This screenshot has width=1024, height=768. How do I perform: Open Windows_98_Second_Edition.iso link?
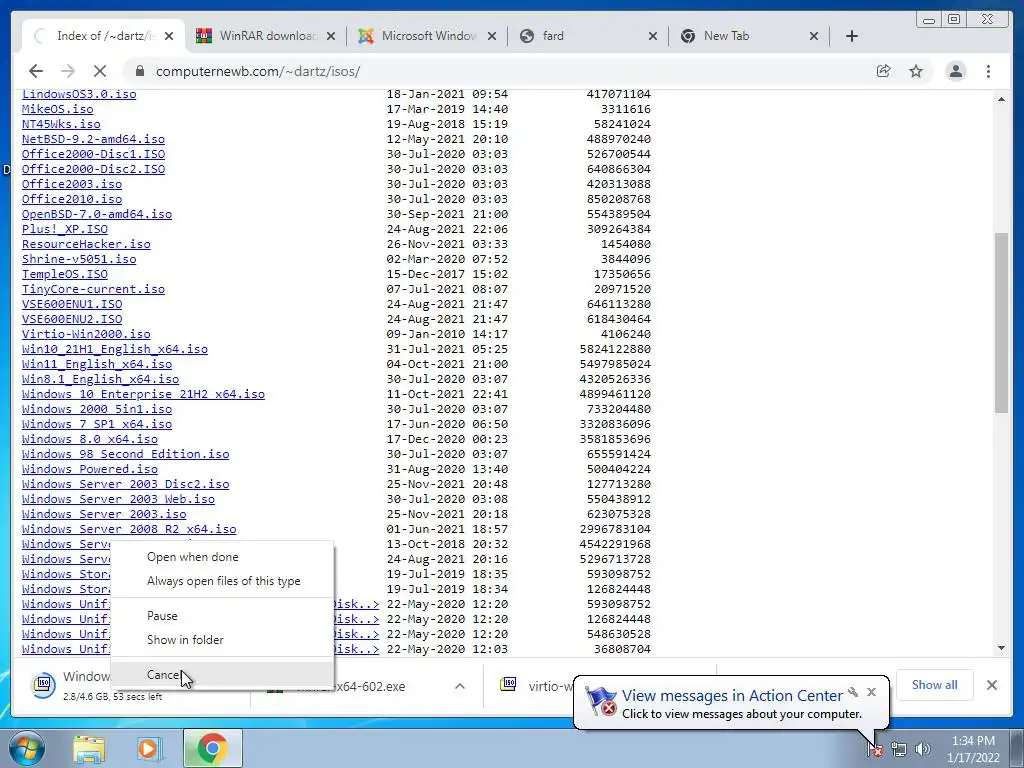[x=125, y=455]
